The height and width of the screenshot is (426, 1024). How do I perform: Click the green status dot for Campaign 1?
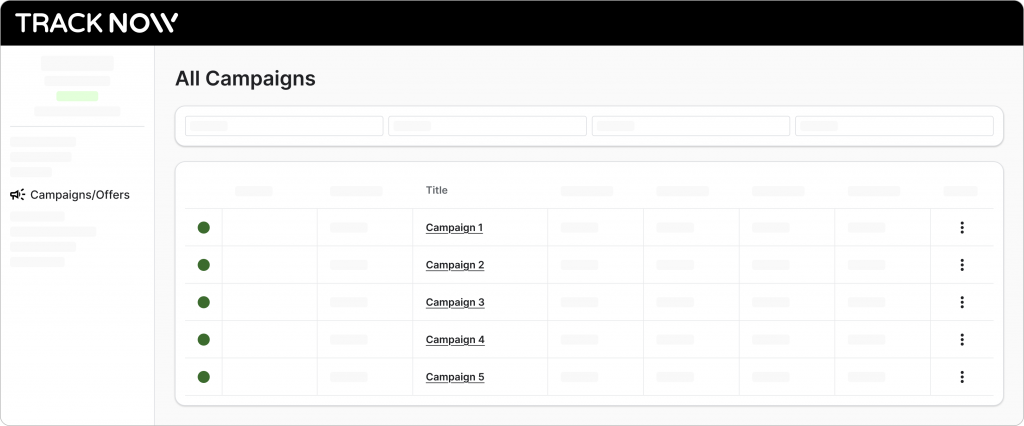pyautogui.click(x=203, y=228)
